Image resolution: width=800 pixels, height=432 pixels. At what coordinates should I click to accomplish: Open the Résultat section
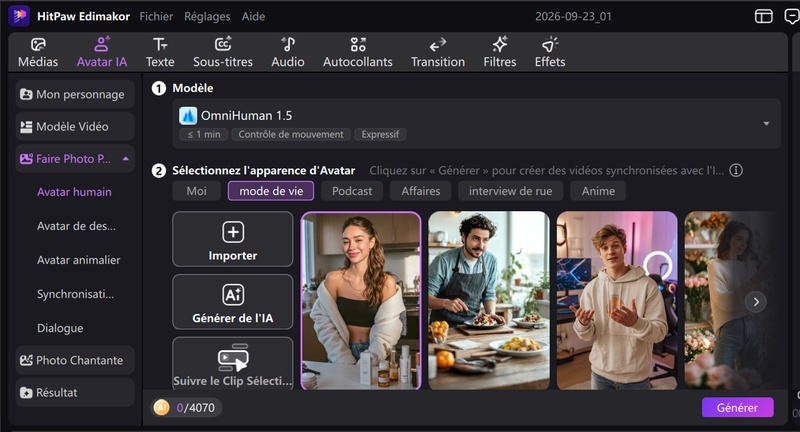click(x=75, y=392)
